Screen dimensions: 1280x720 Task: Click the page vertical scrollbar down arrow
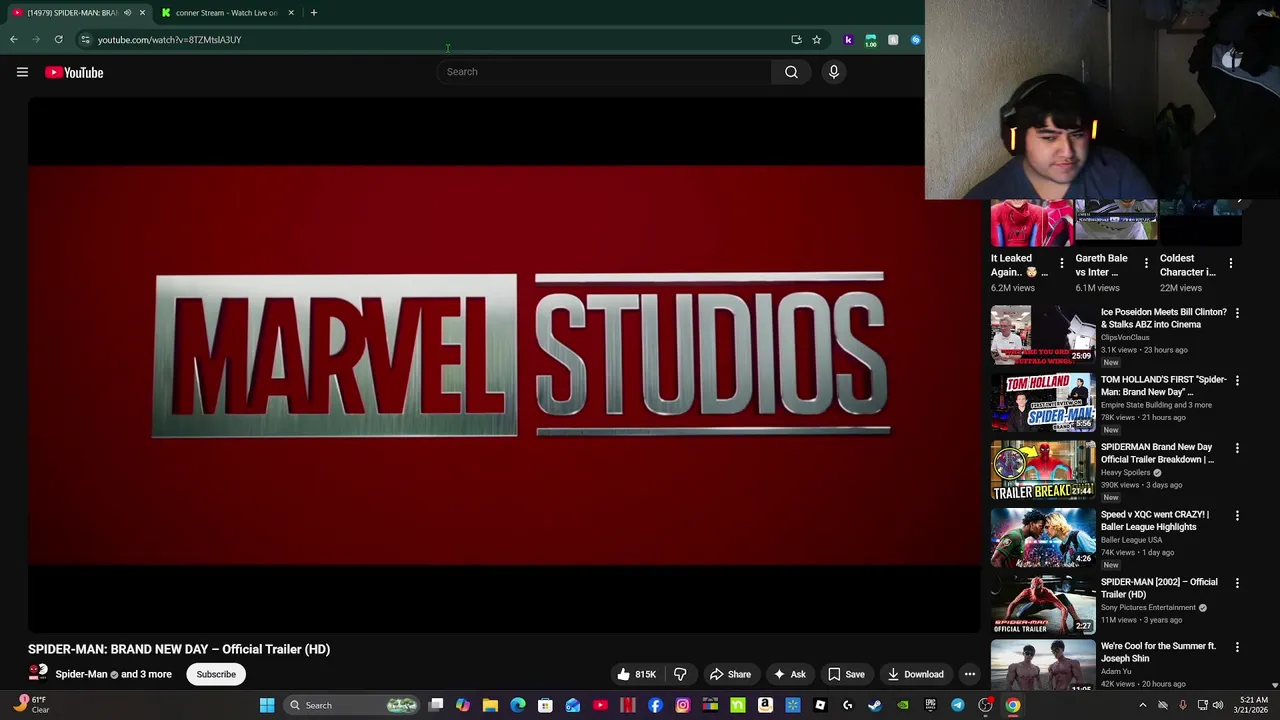coord(1274,686)
